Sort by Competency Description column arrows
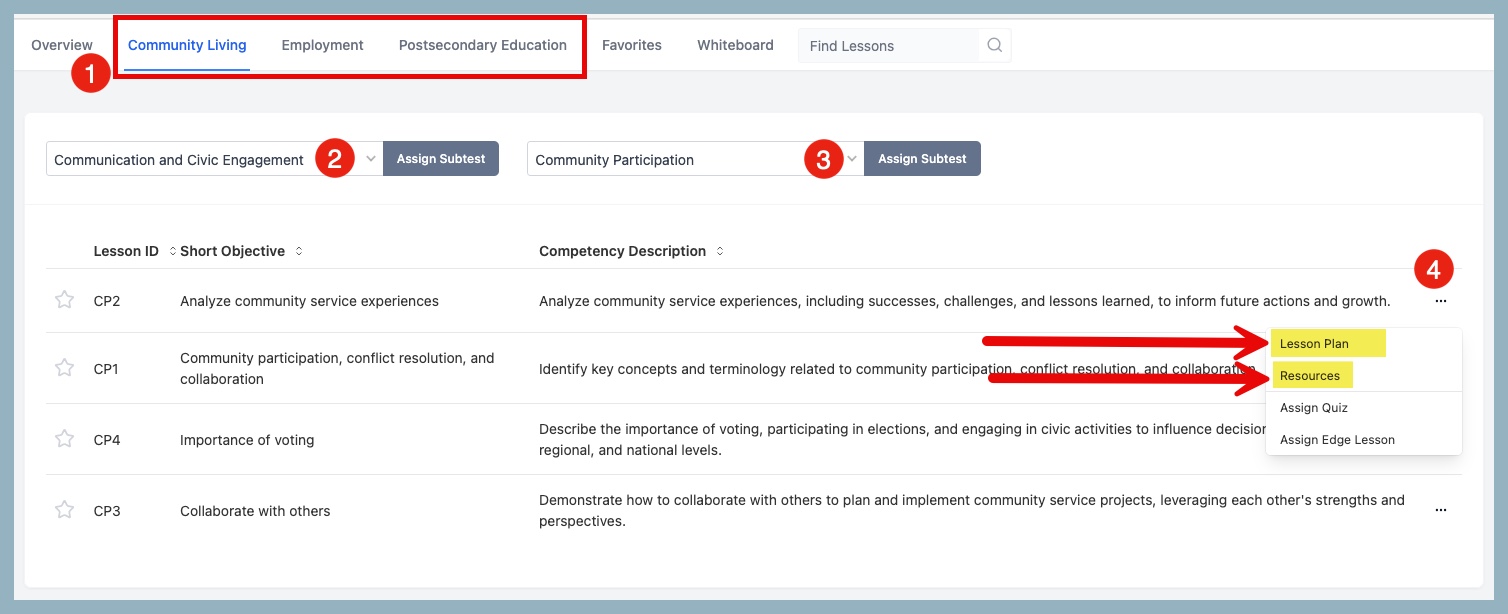Screen dimensions: 1508x614 pos(719,251)
